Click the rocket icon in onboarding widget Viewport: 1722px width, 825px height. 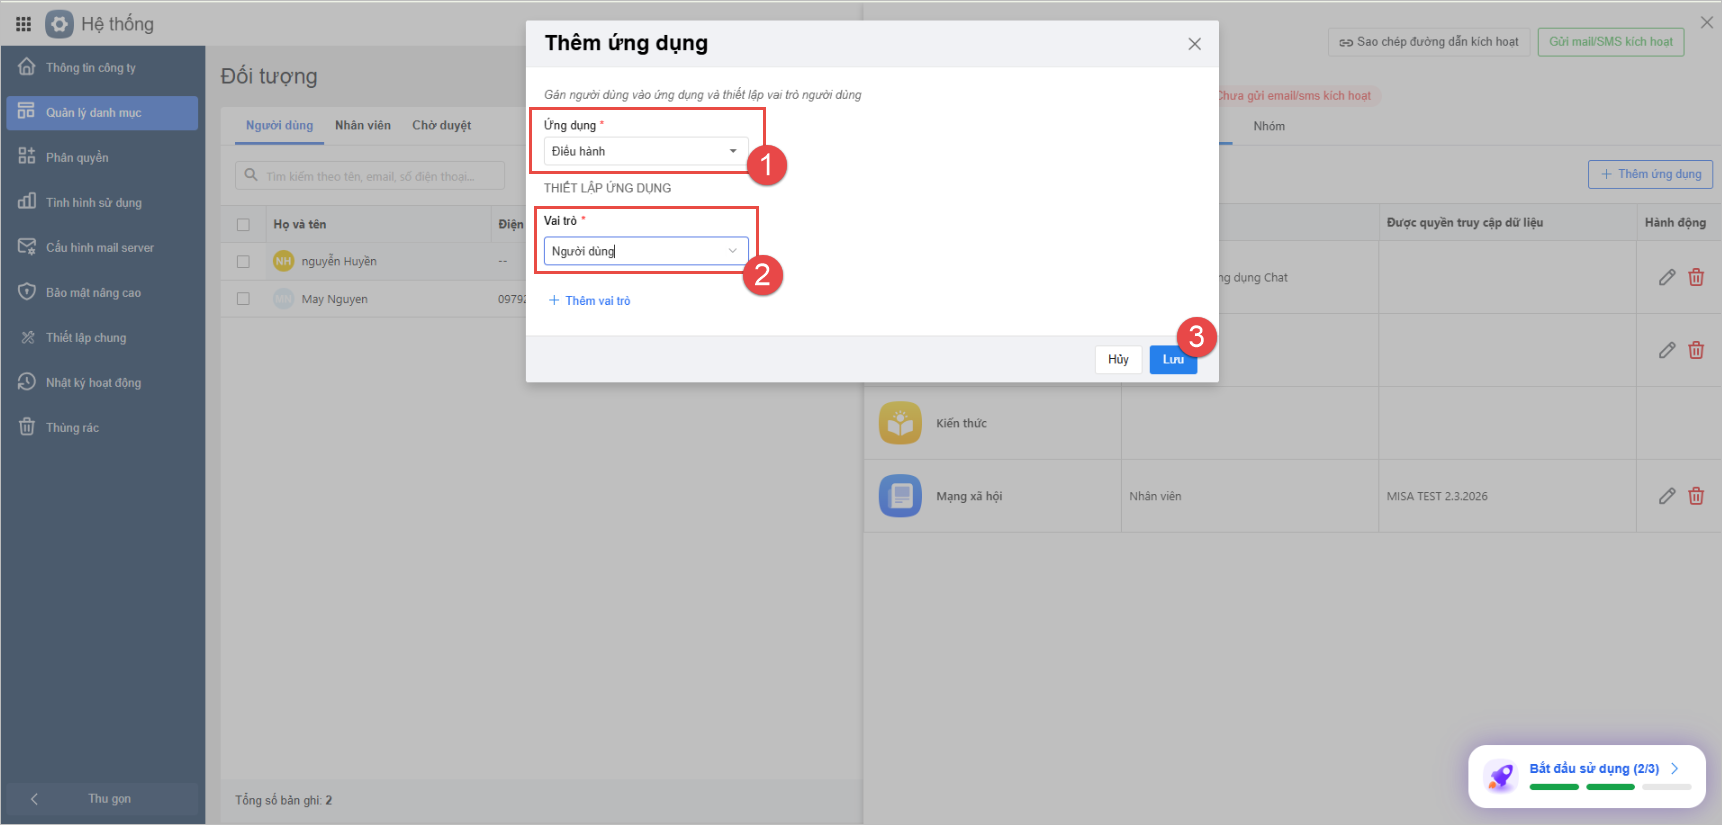[x=1500, y=776]
